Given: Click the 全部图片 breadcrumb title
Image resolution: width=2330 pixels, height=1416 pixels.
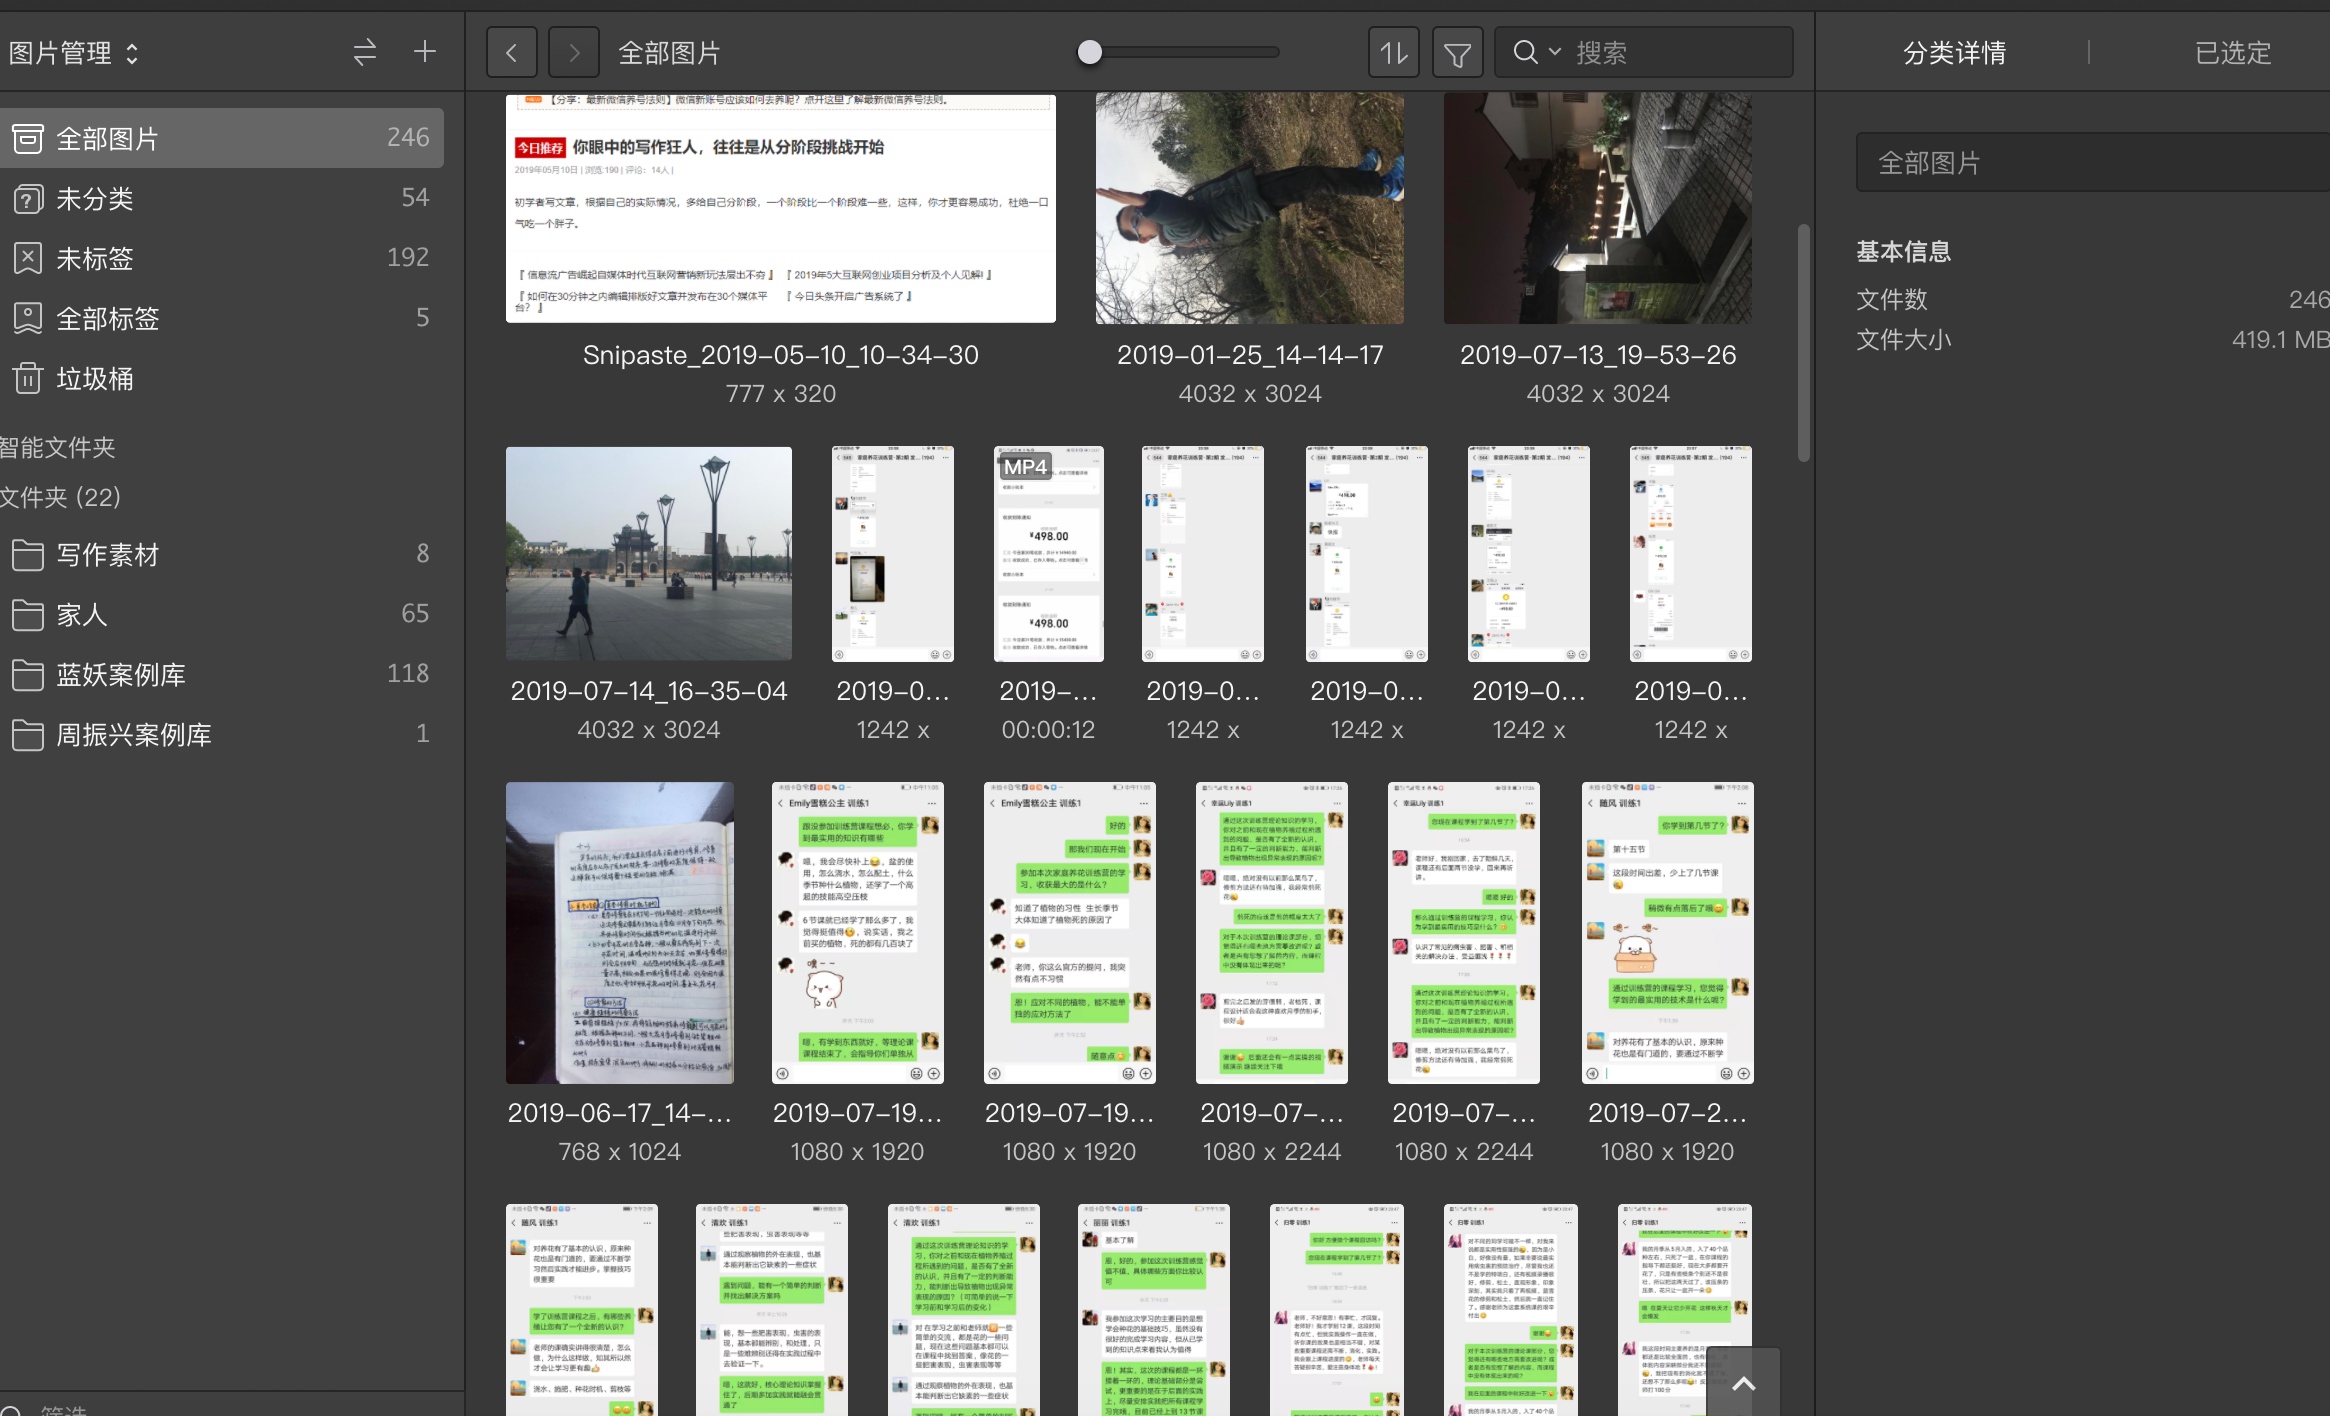Looking at the screenshot, I should pyautogui.click(x=669, y=53).
